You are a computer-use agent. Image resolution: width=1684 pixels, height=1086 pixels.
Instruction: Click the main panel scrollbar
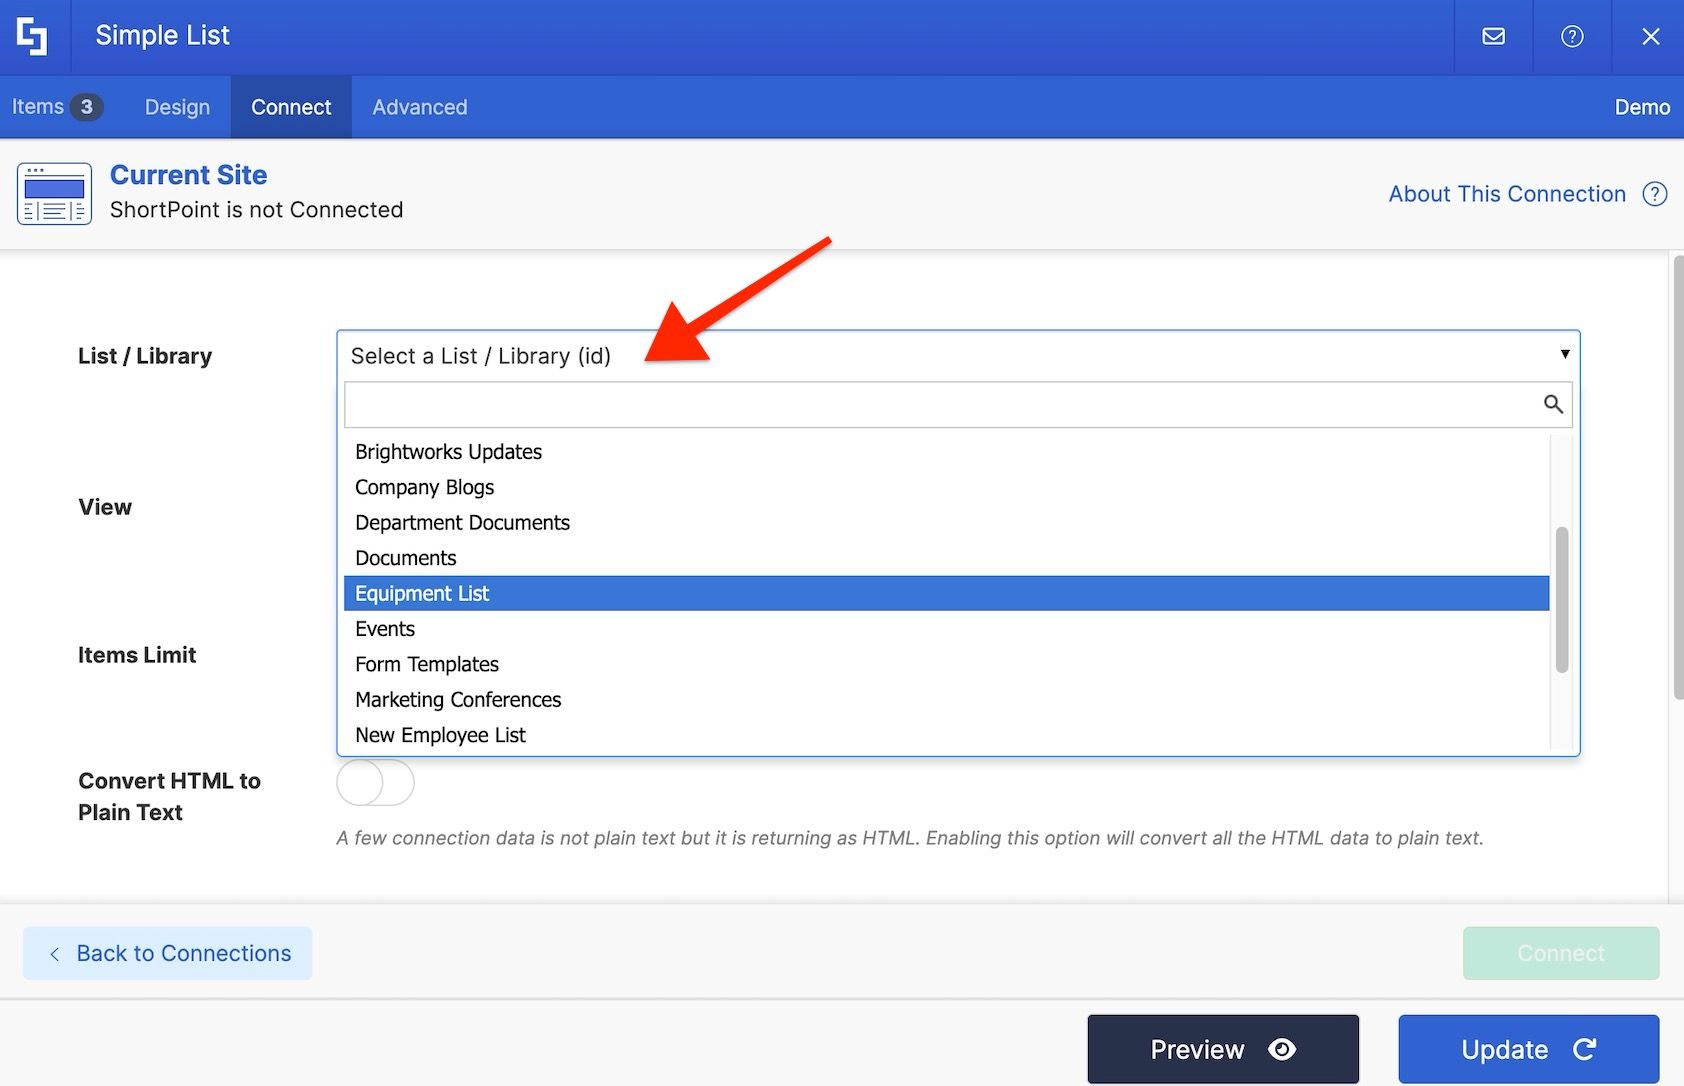point(1678,477)
